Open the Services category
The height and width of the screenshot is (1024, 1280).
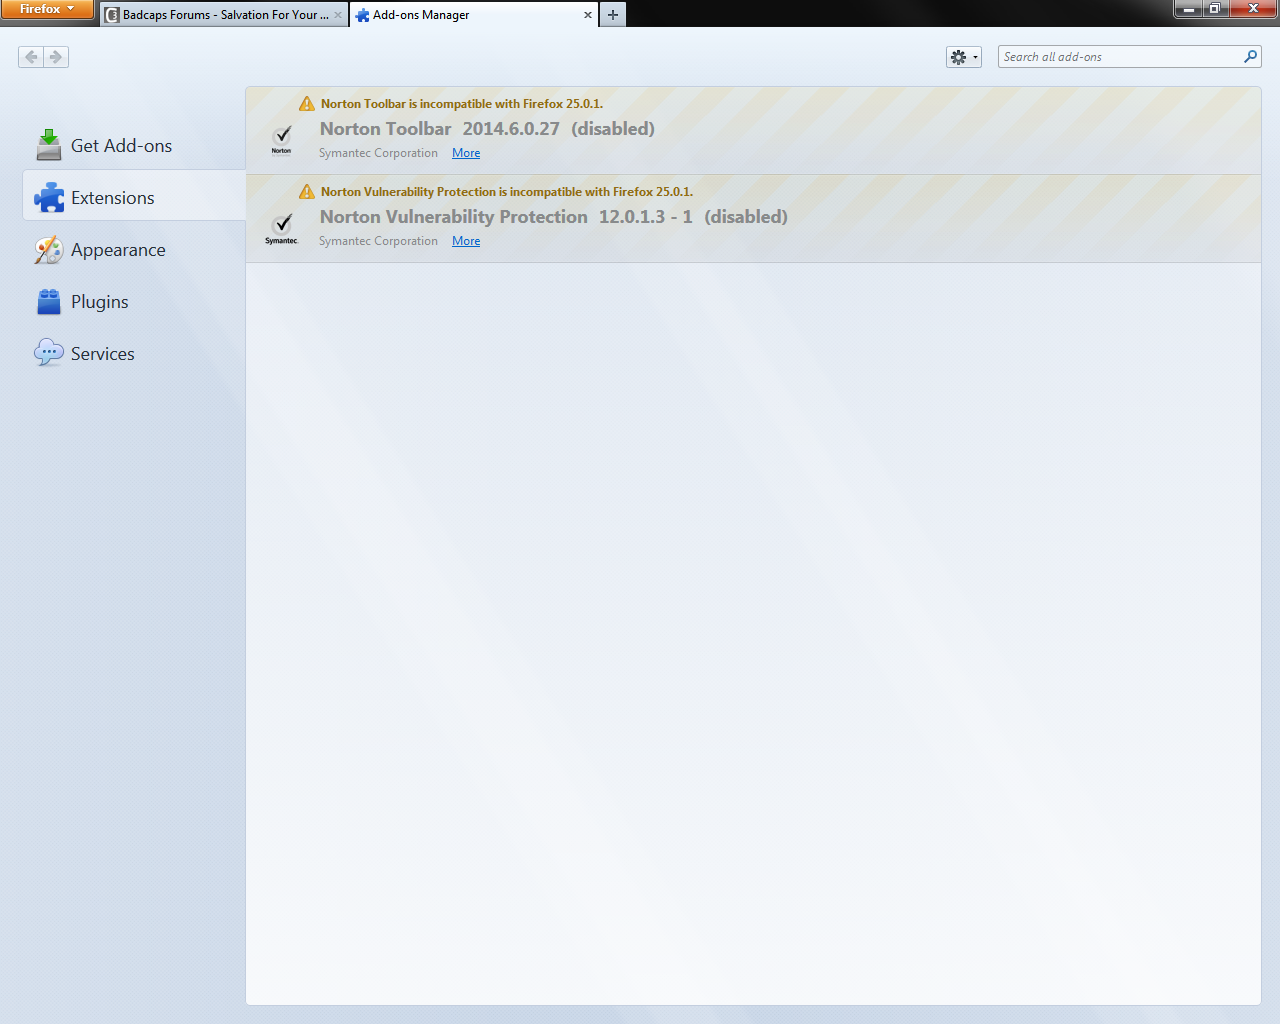(x=134, y=353)
